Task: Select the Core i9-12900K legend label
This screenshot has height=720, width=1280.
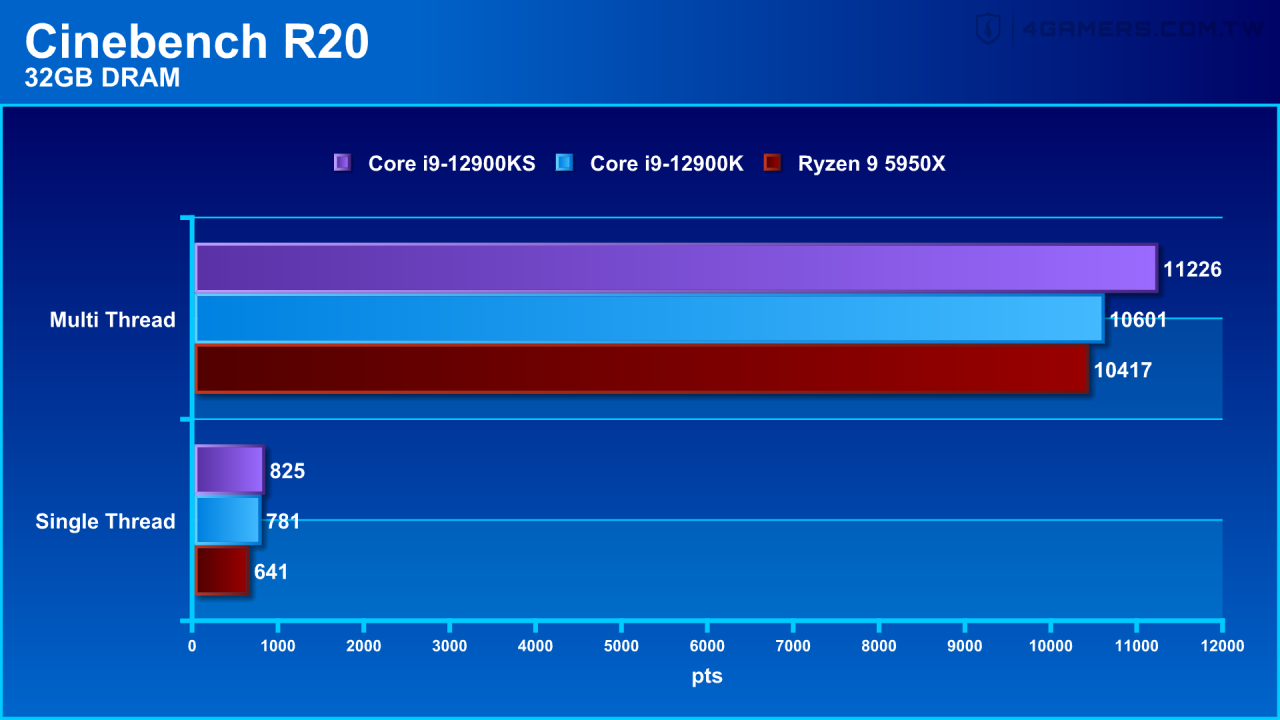Action: coord(667,163)
